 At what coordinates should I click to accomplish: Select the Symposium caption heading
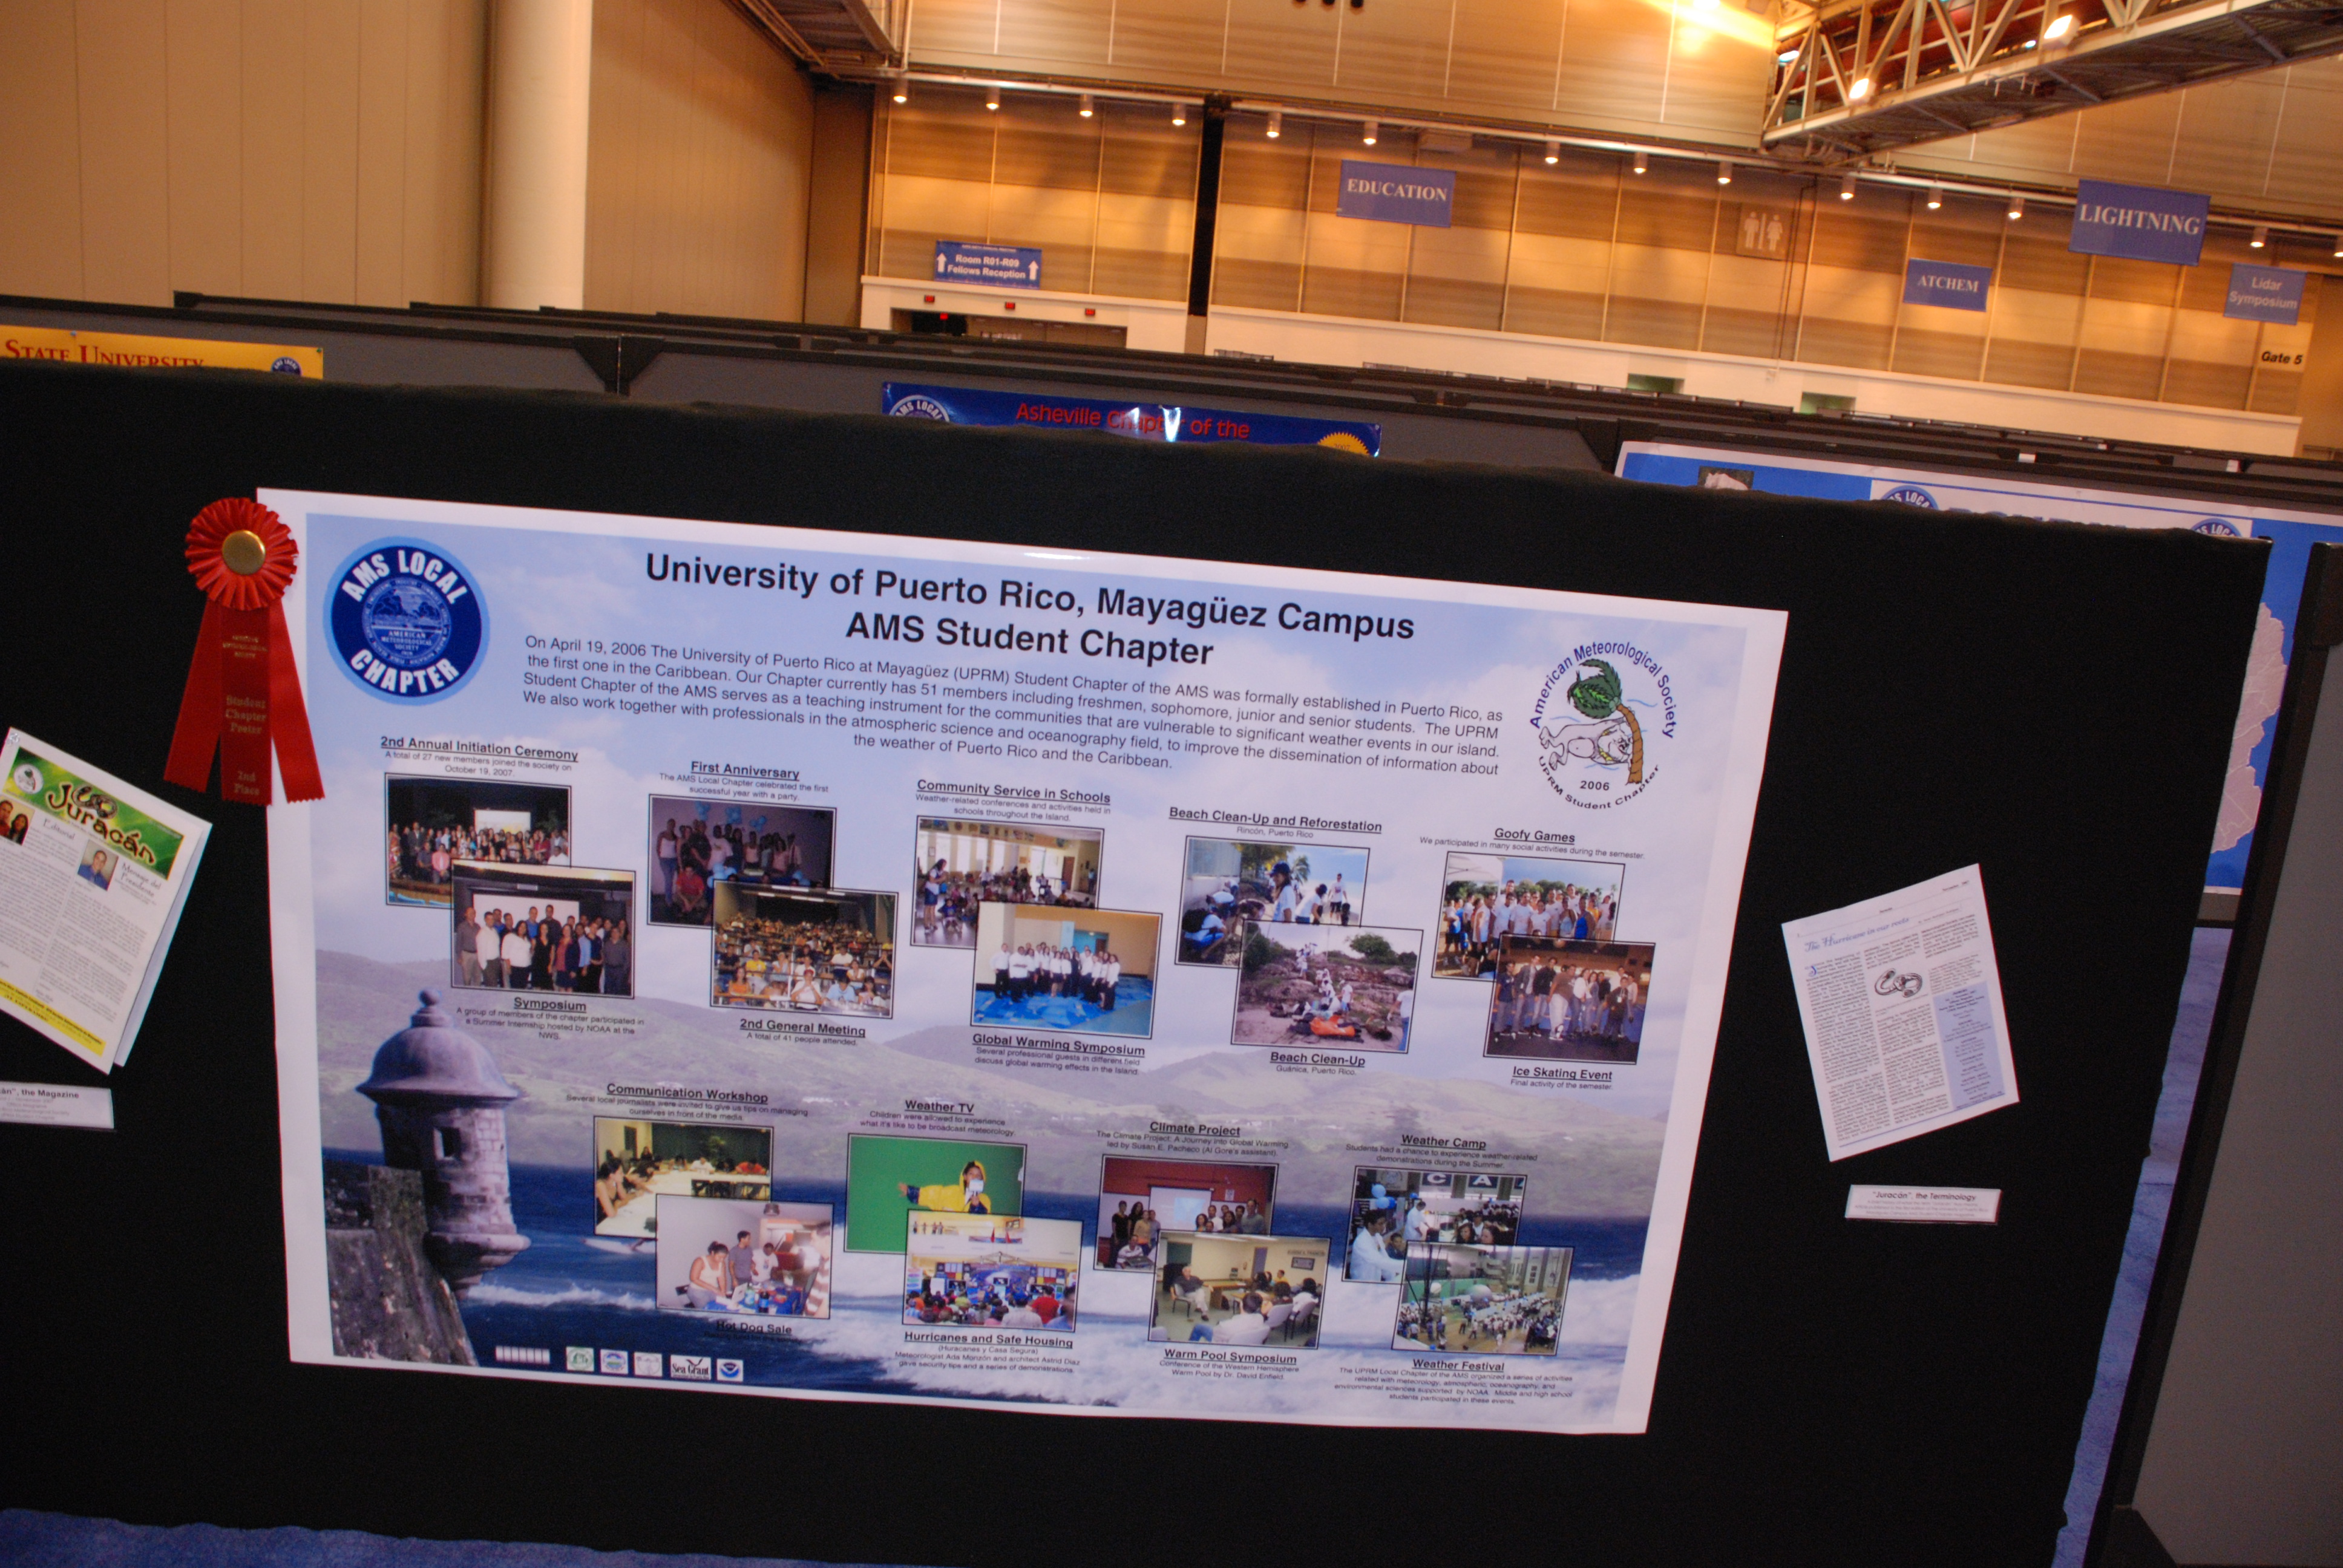point(550,1004)
